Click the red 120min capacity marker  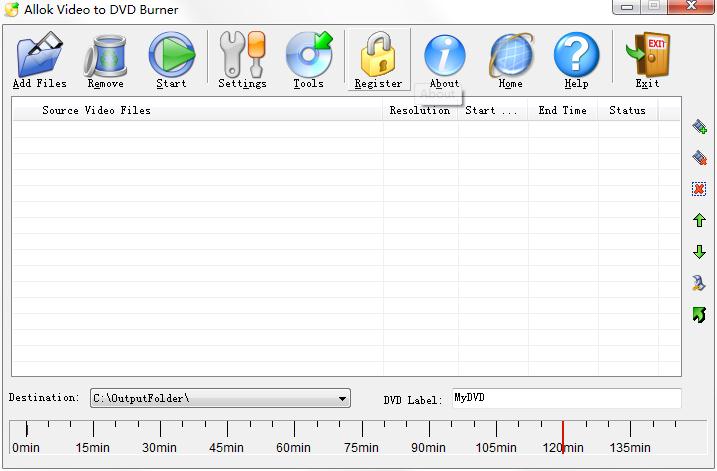click(563, 438)
